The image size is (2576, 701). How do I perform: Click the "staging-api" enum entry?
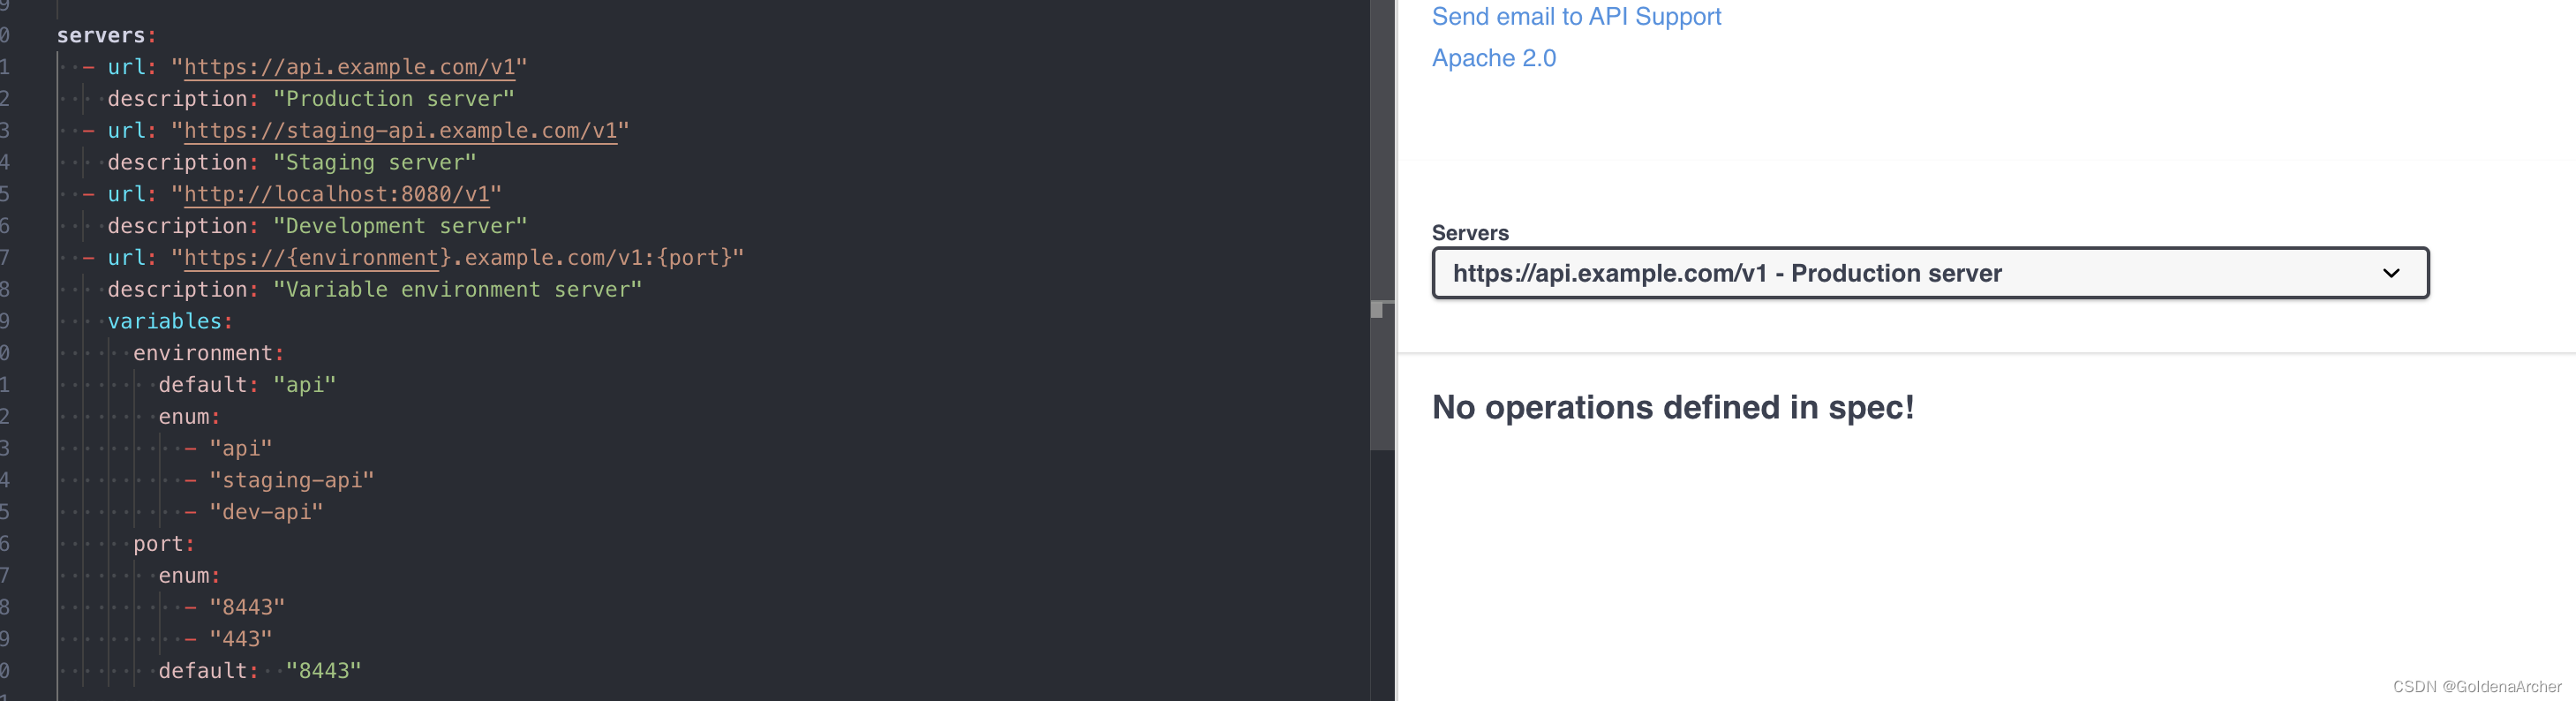tap(292, 480)
